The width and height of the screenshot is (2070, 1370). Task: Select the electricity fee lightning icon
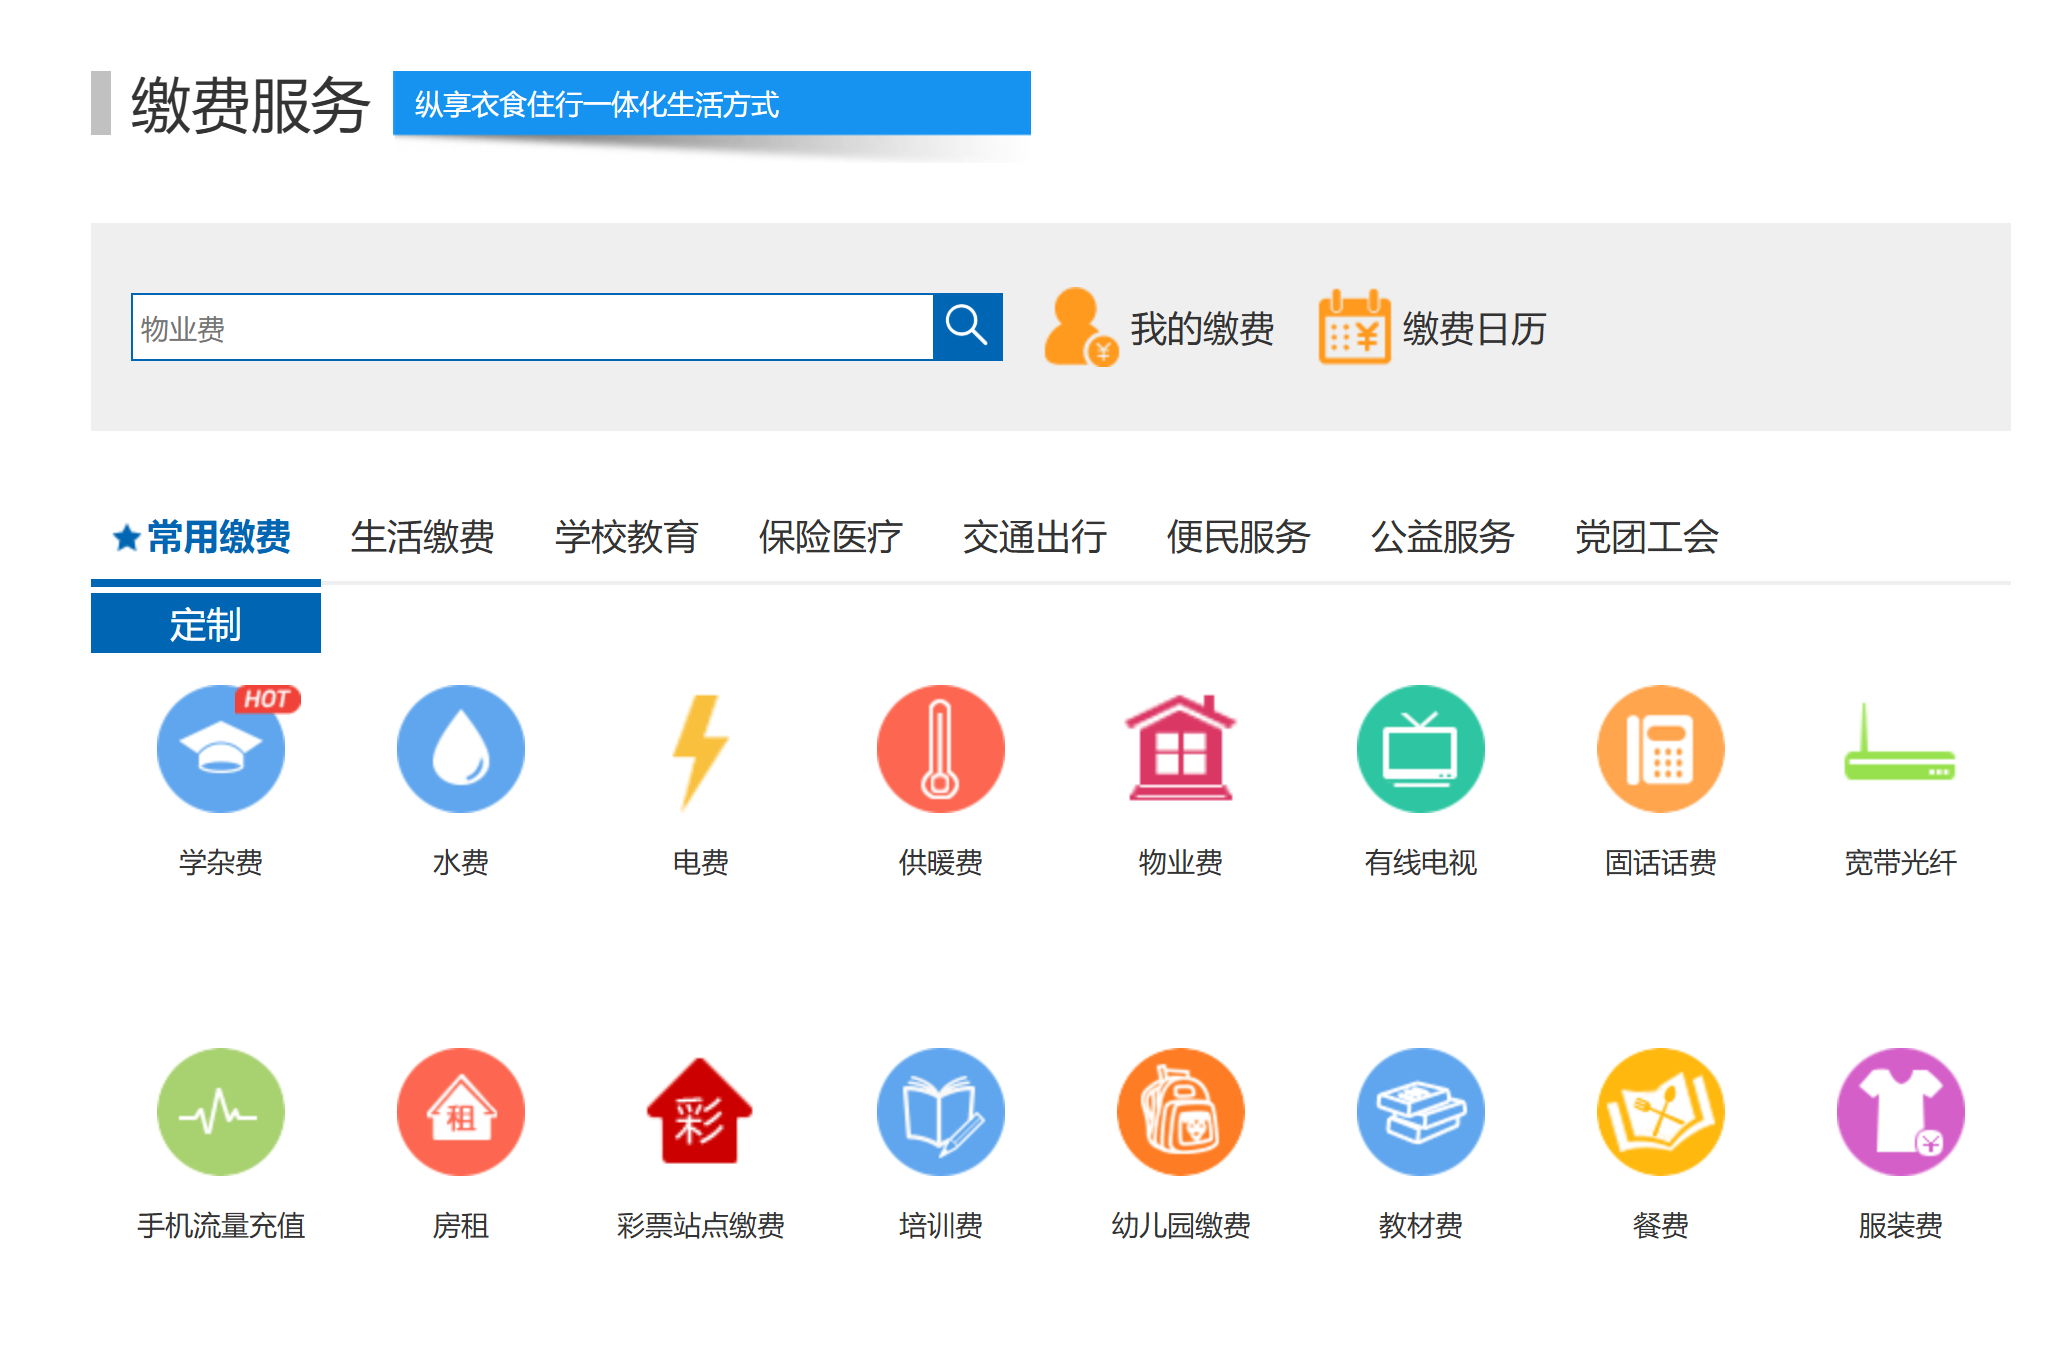[x=700, y=749]
